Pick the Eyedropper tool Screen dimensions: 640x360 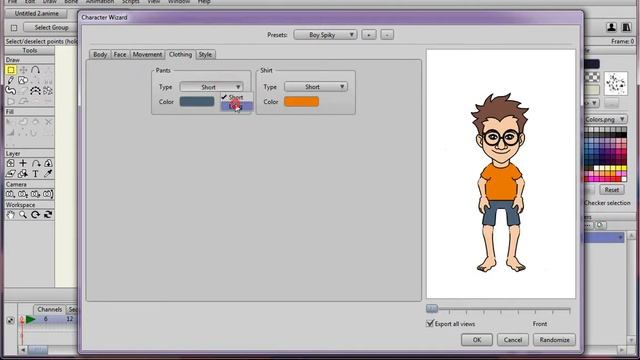48,173
